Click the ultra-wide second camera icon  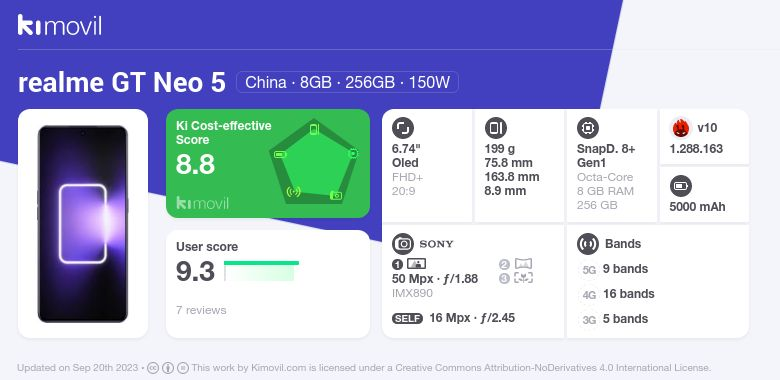click(523, 264)
